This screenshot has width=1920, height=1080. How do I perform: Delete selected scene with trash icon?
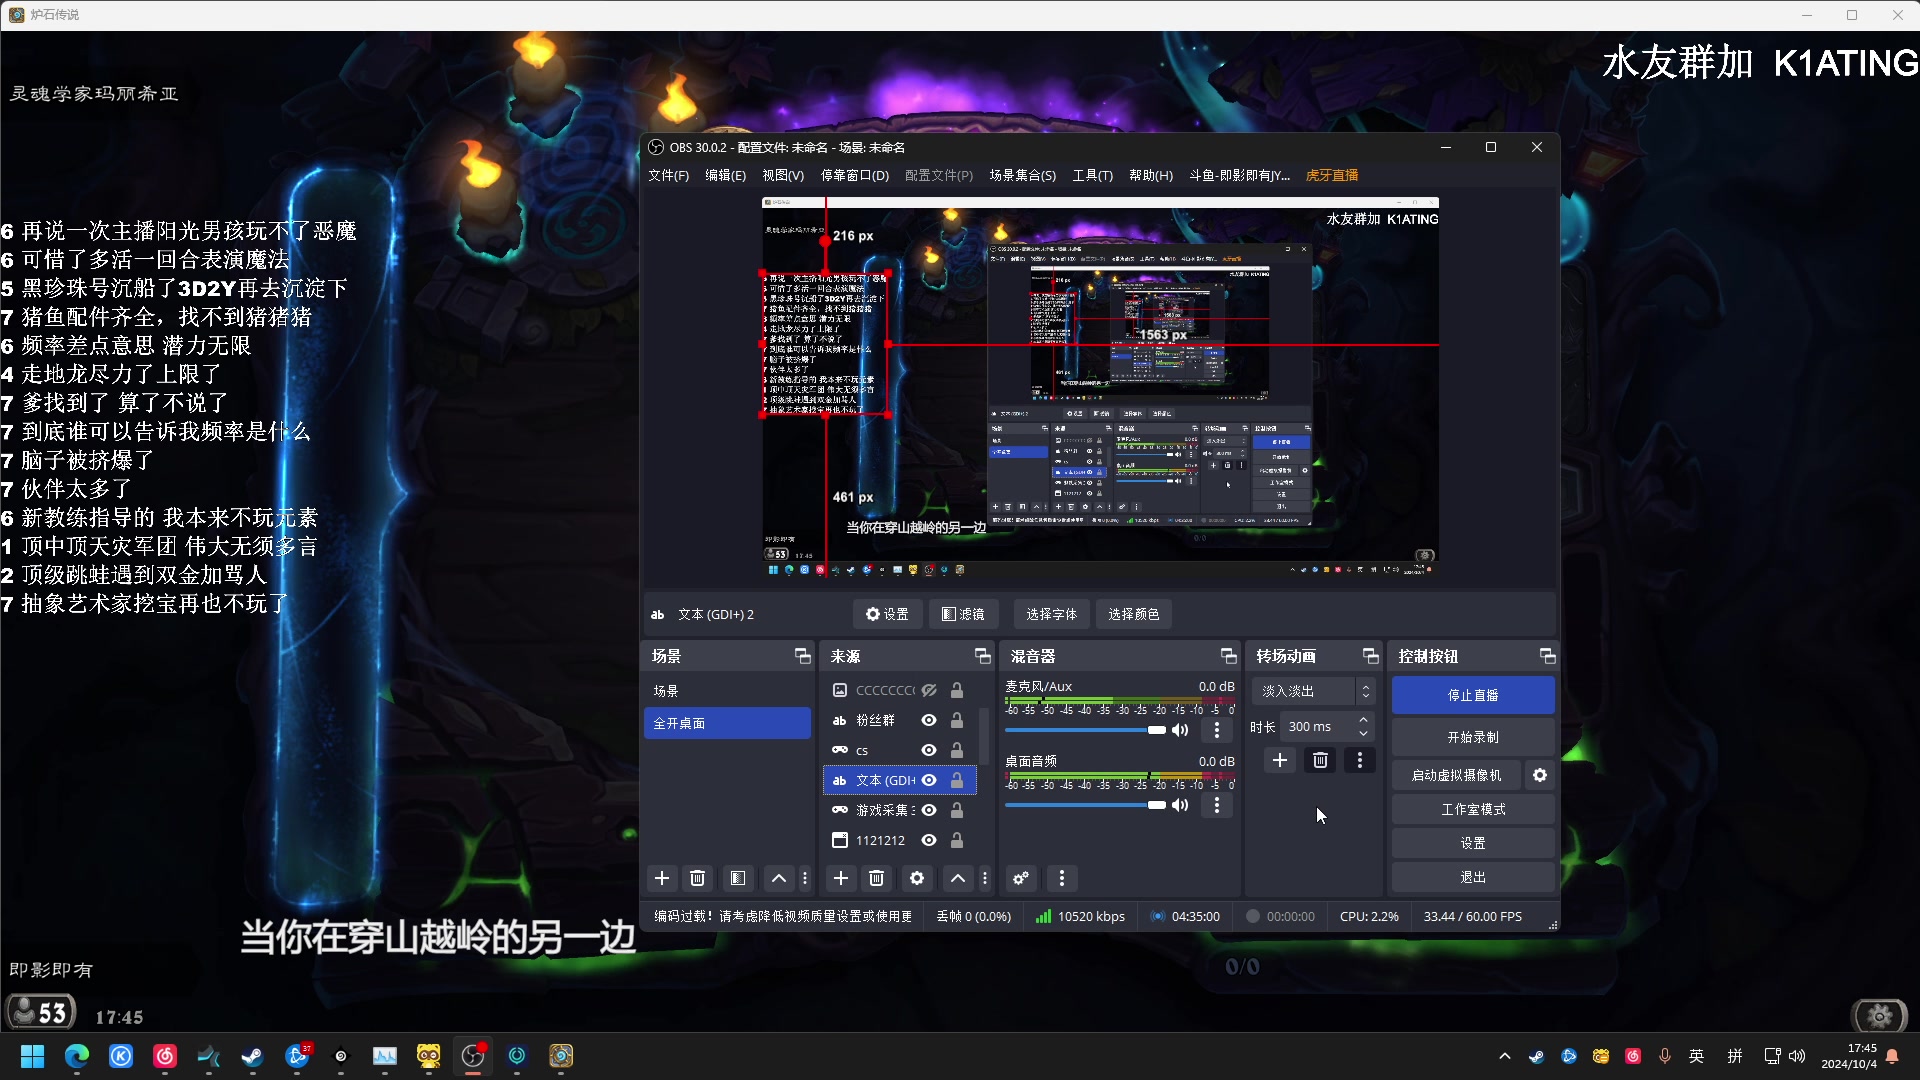coord(698,878)
